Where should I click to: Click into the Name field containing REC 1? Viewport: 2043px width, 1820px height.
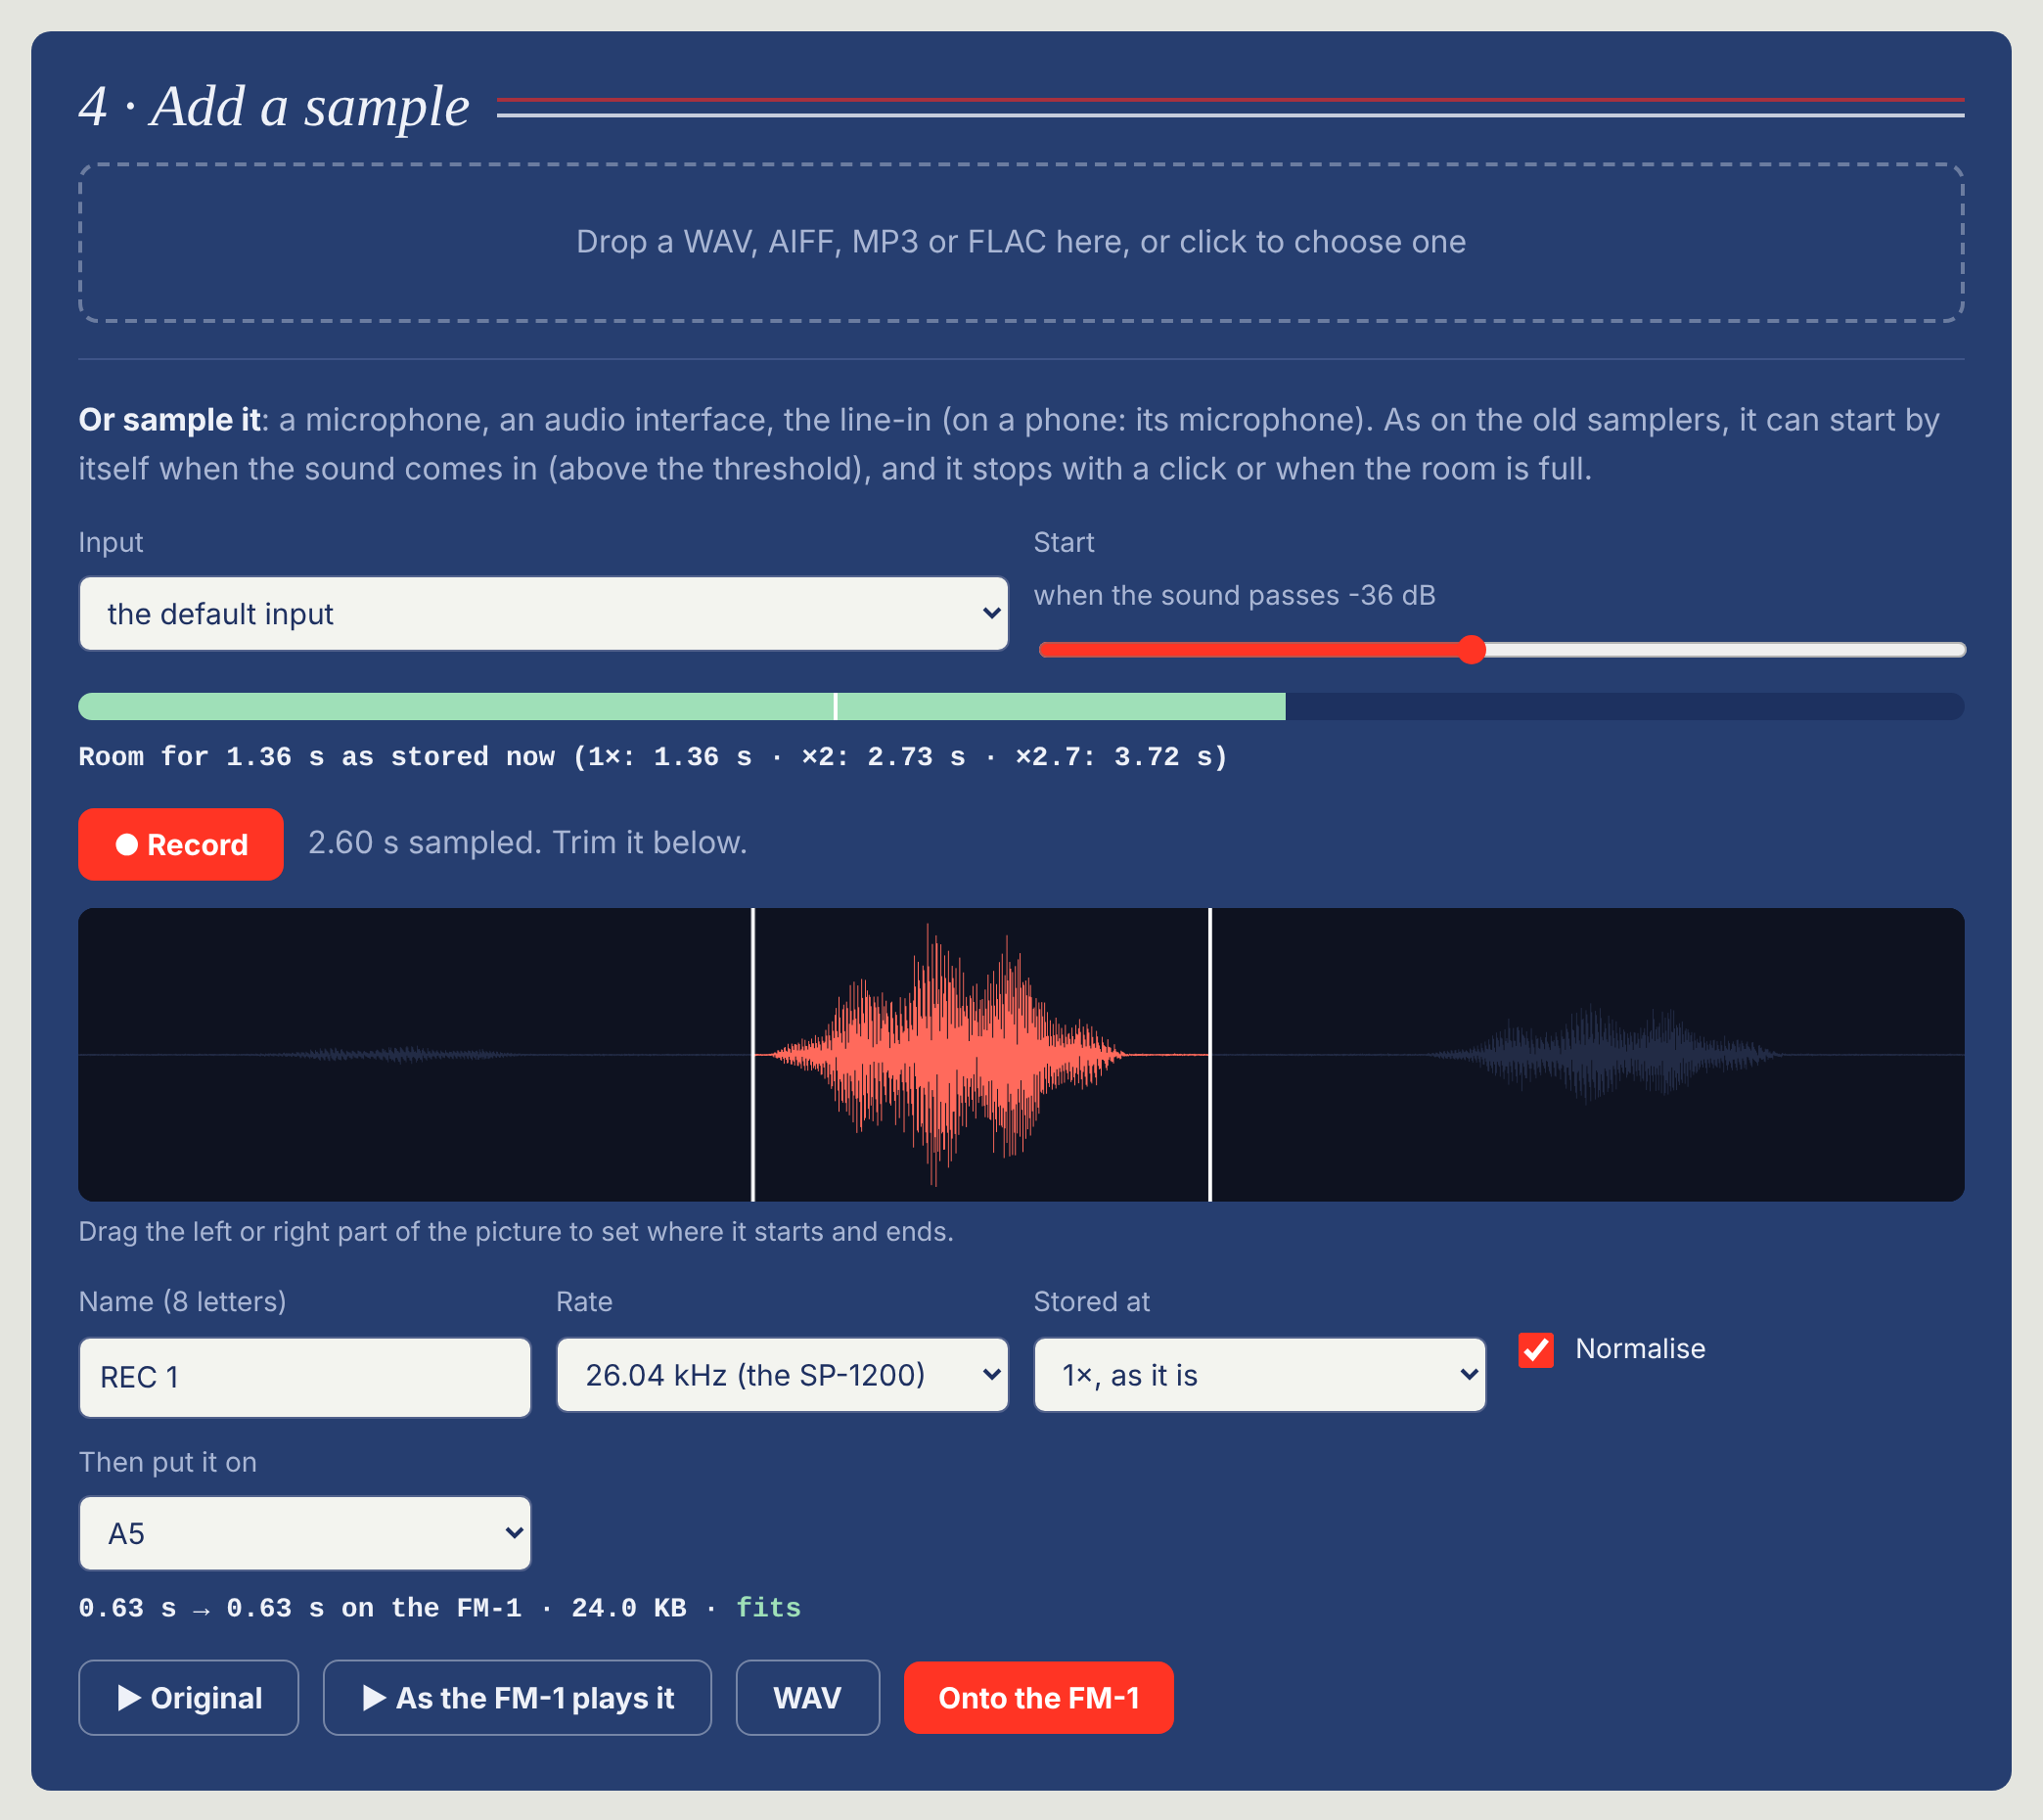305,1377
